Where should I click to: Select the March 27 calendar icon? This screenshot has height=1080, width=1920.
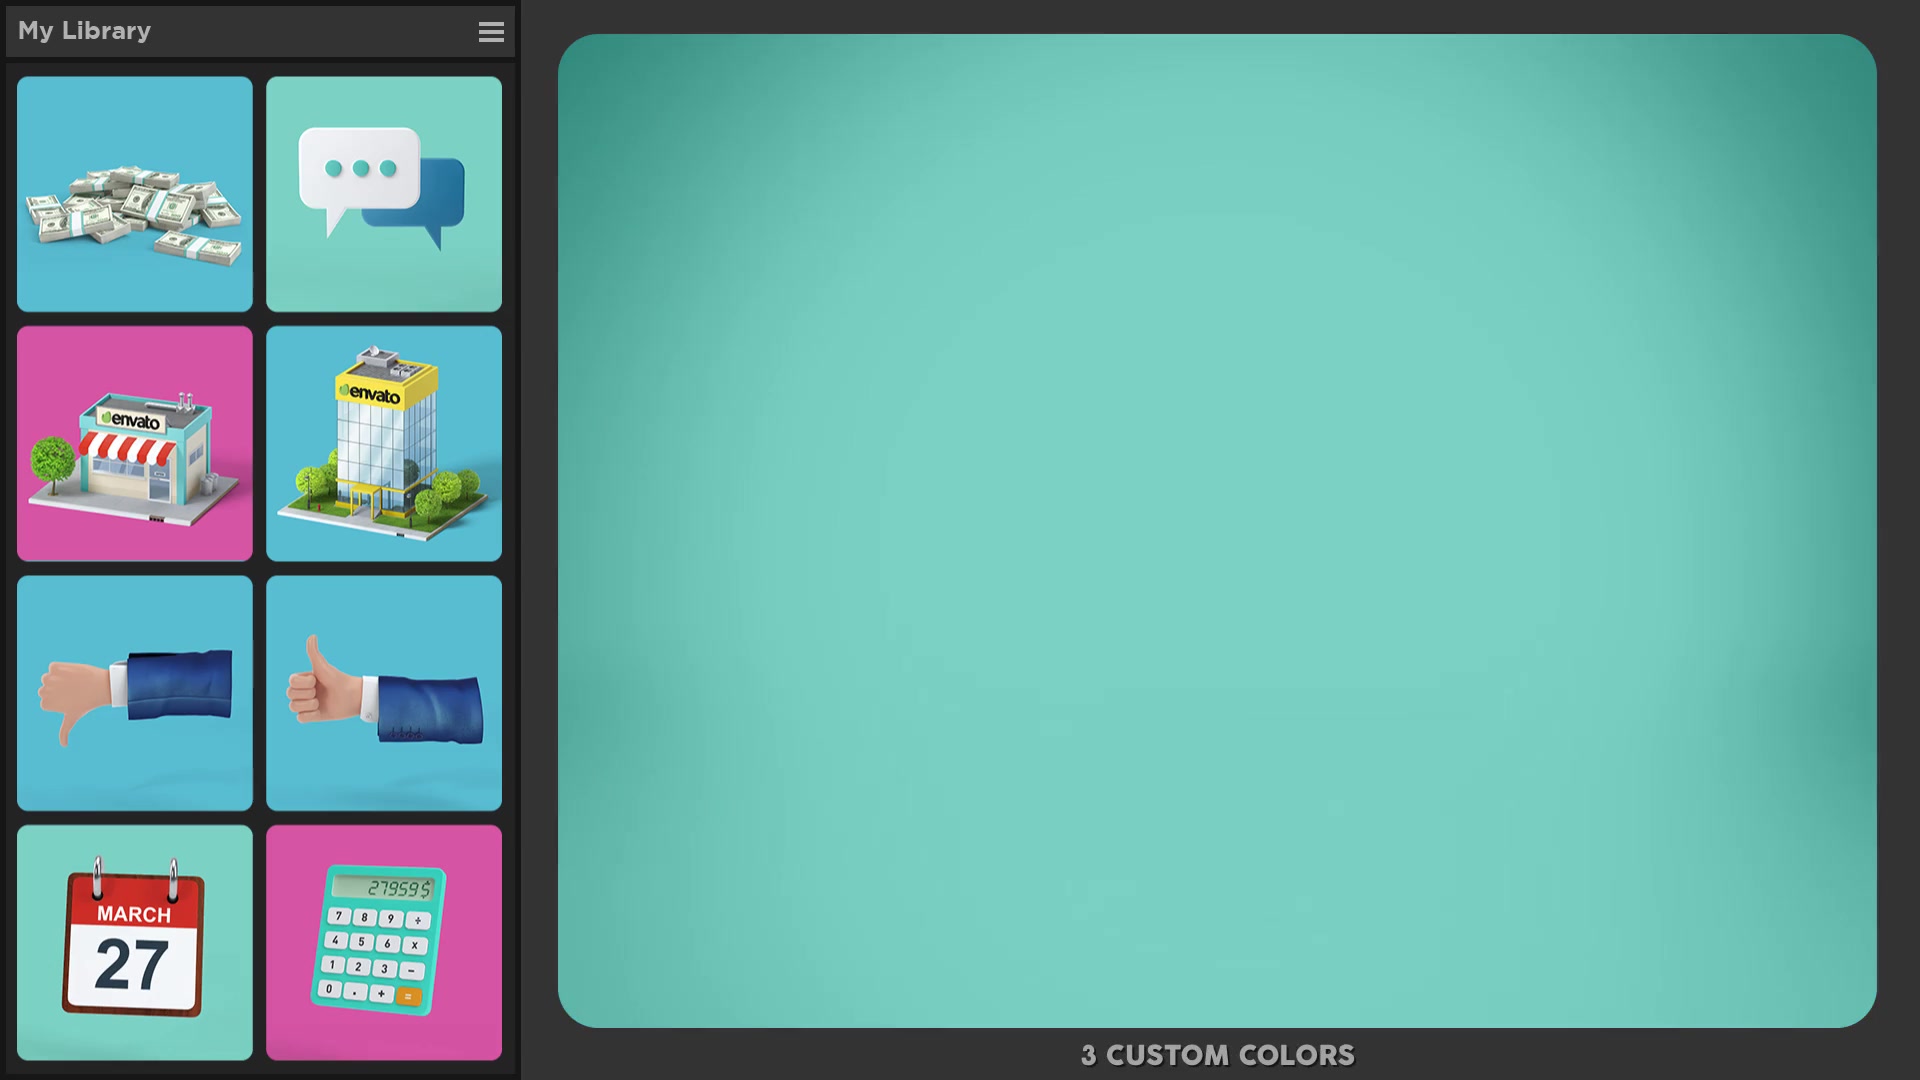(x=135, y=942)
